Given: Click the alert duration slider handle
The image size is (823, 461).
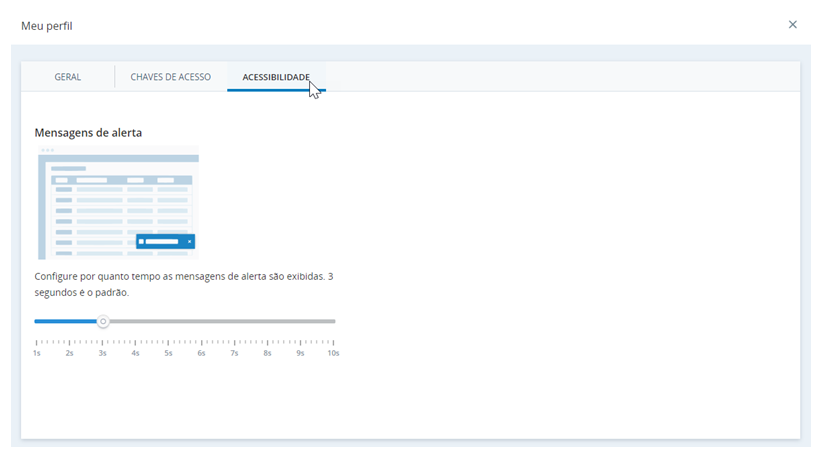Looking at the screenshot, I should (x=103, y=321).
